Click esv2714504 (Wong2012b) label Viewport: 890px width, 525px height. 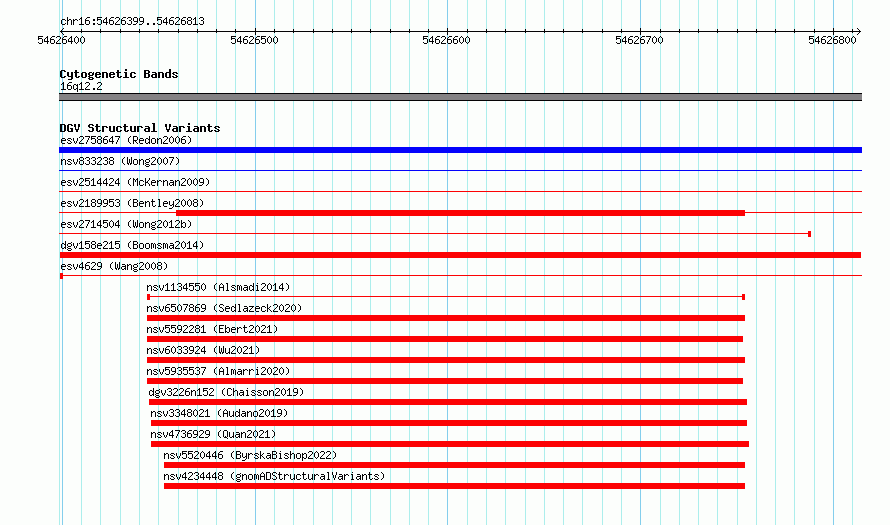[126, 224]
